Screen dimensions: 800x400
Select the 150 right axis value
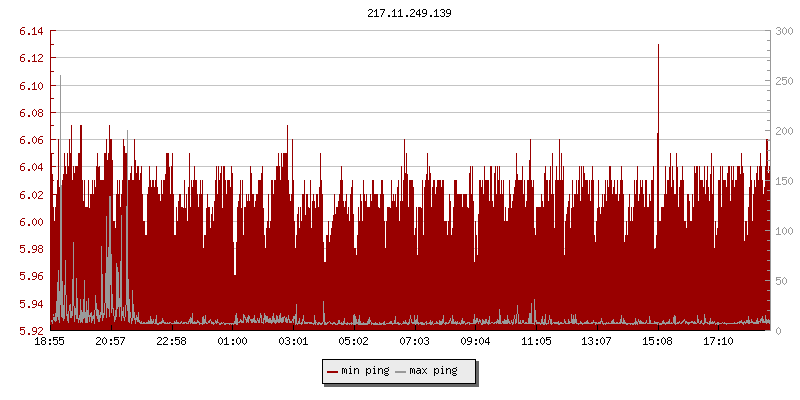[x=784, y=181]
